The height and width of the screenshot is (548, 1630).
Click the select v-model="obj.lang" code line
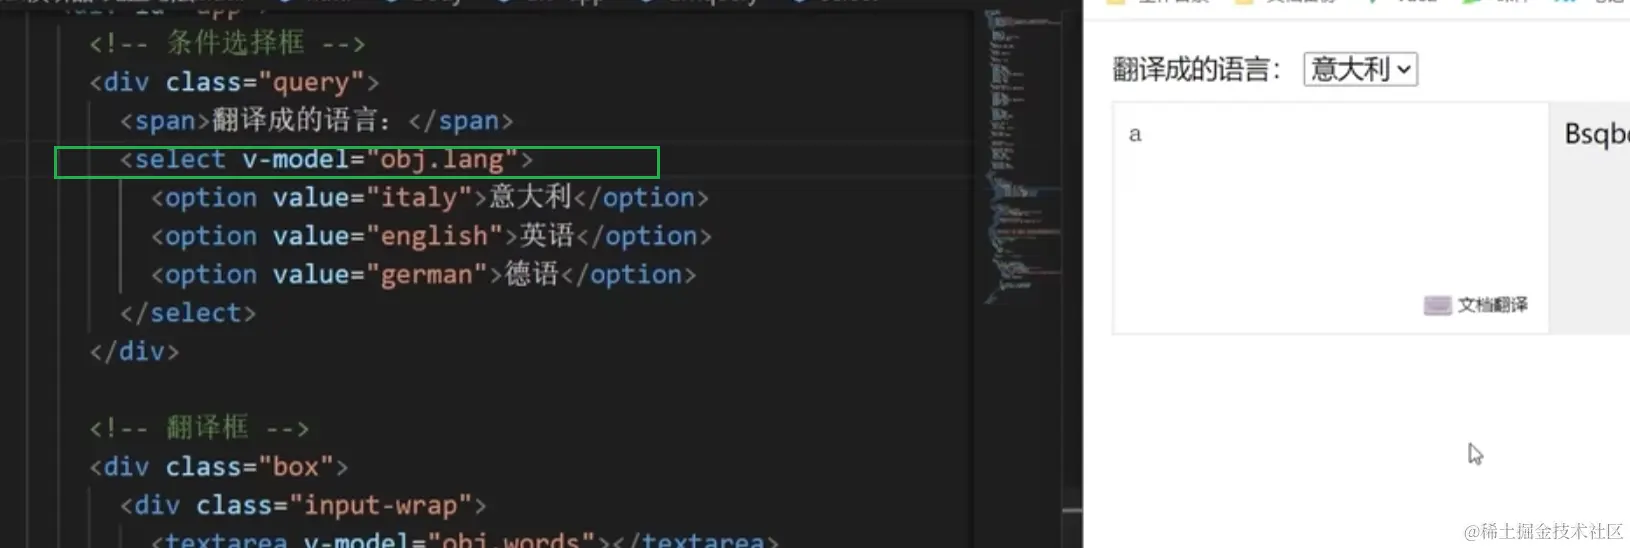click(x=327, y=160)
